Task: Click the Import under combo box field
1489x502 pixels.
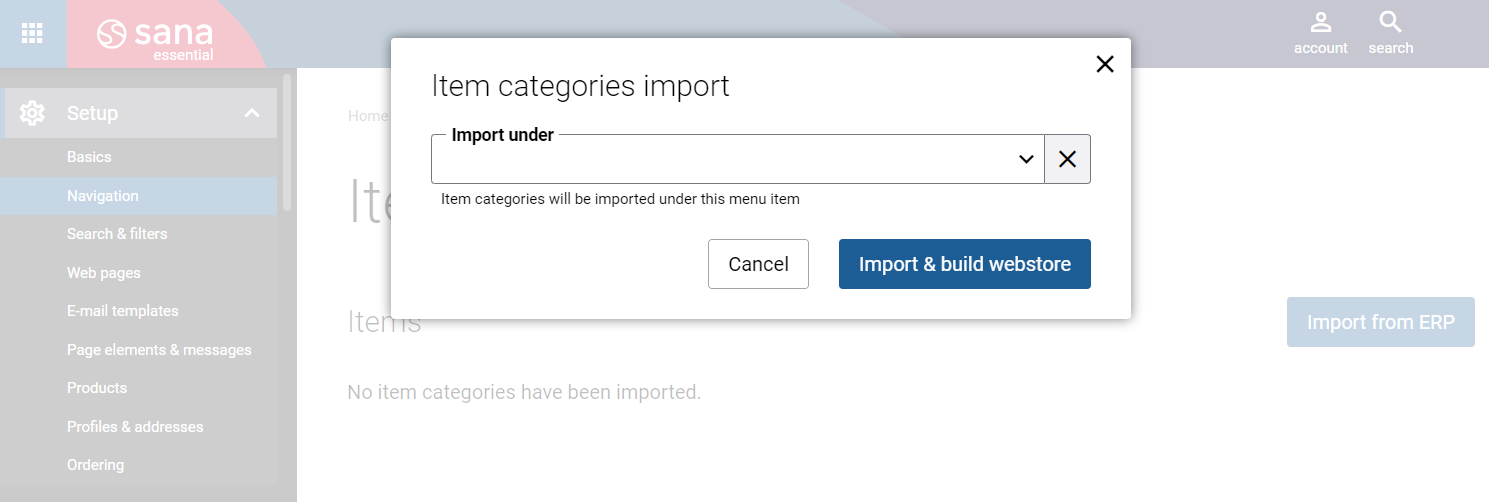Action: coord(720,160)
